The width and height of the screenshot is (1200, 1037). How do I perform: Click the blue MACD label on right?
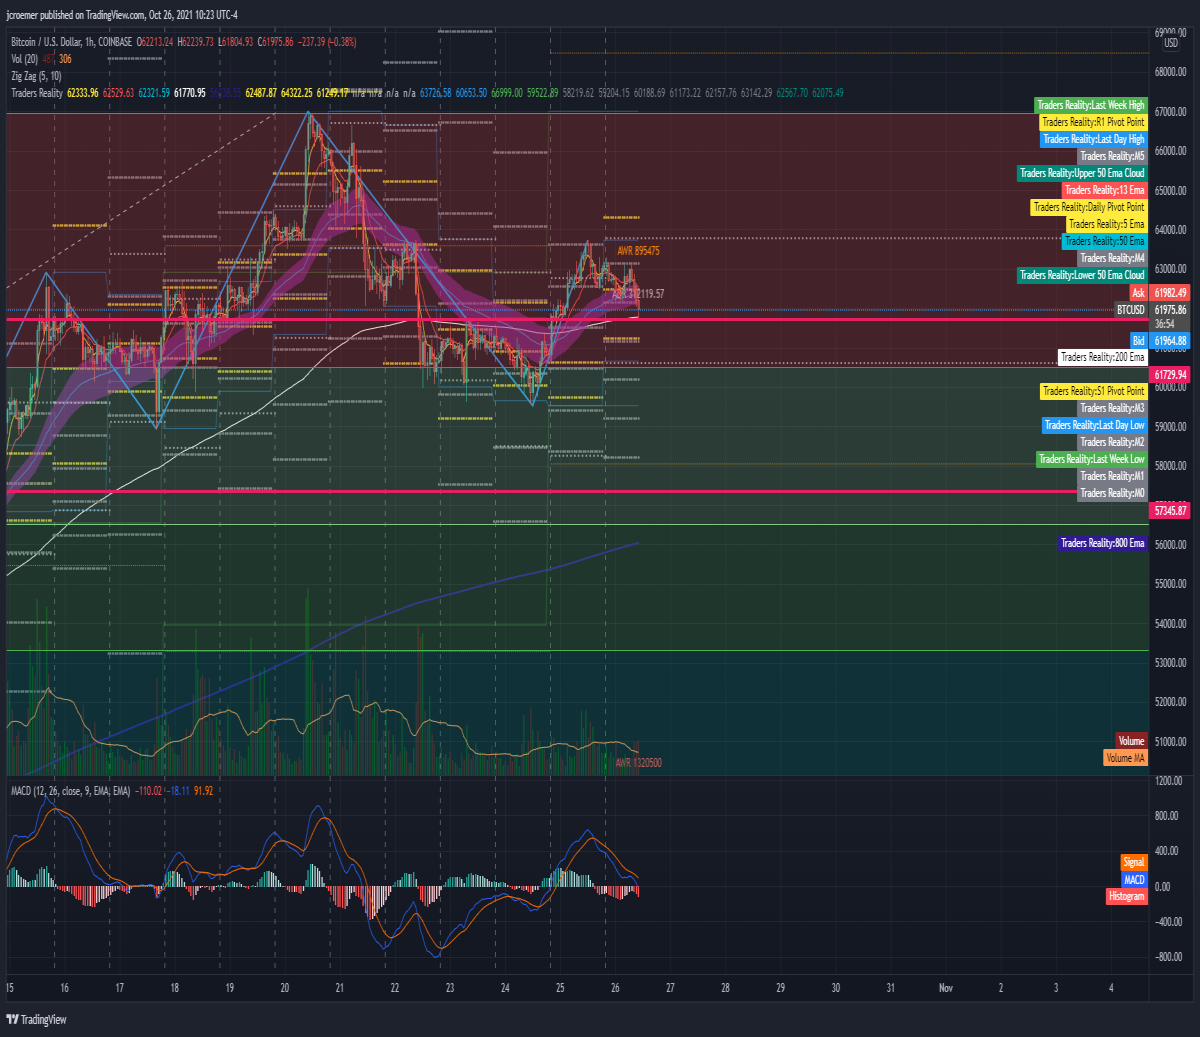tap(1134, 880)
